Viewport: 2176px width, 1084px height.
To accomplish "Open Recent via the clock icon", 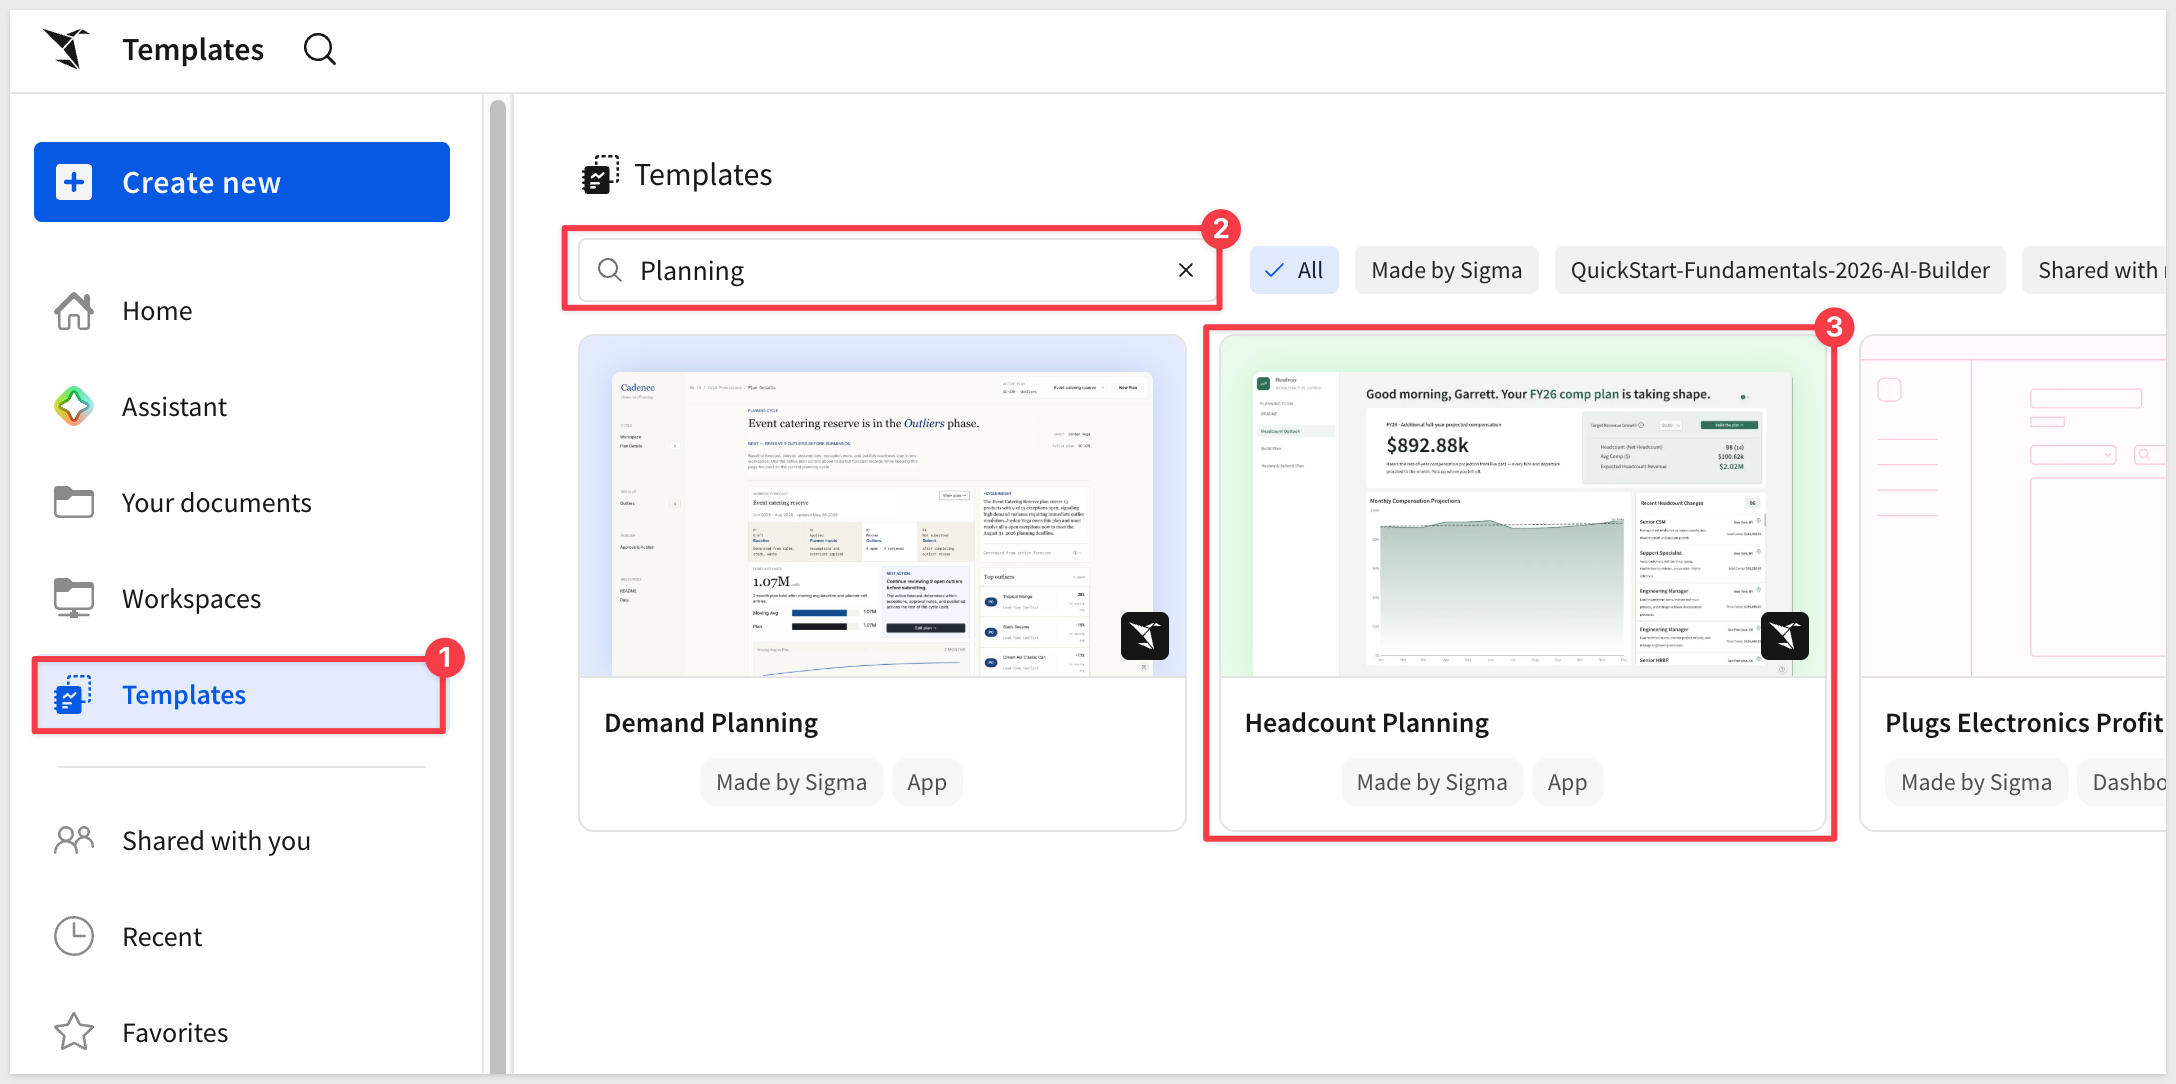I will (x=74, y=936).
